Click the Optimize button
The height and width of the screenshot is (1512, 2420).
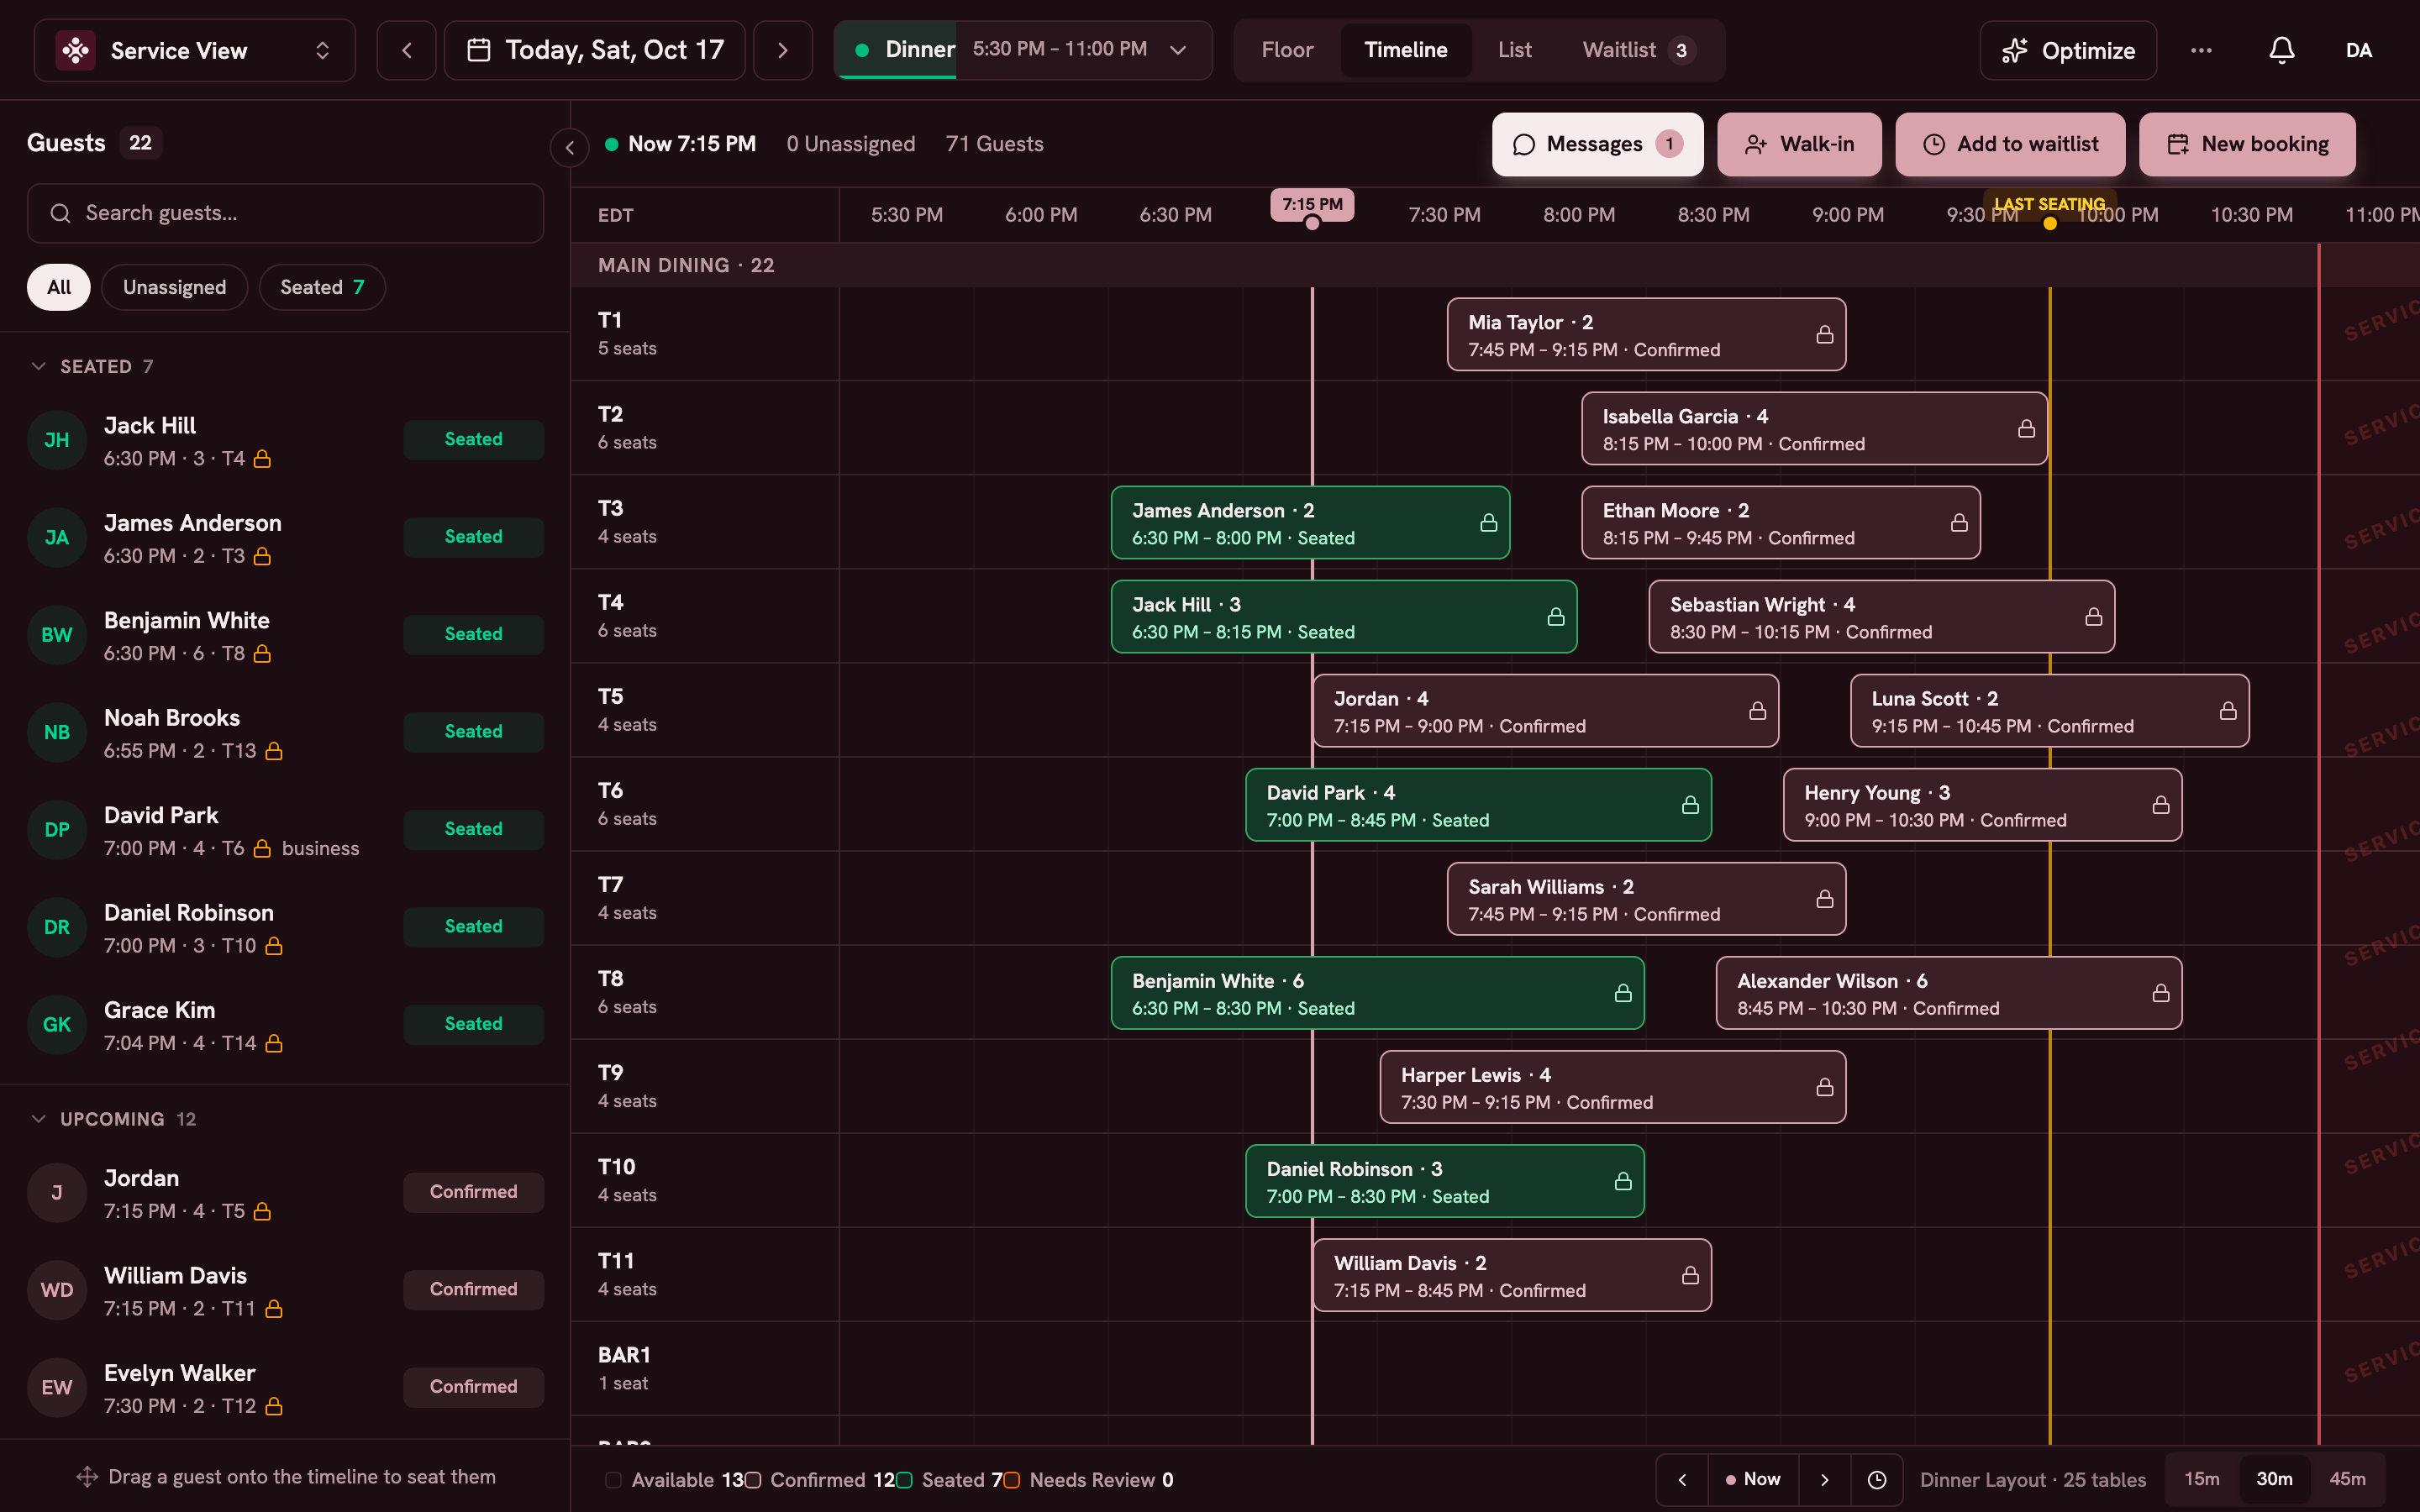click(x=2068, y=50)
